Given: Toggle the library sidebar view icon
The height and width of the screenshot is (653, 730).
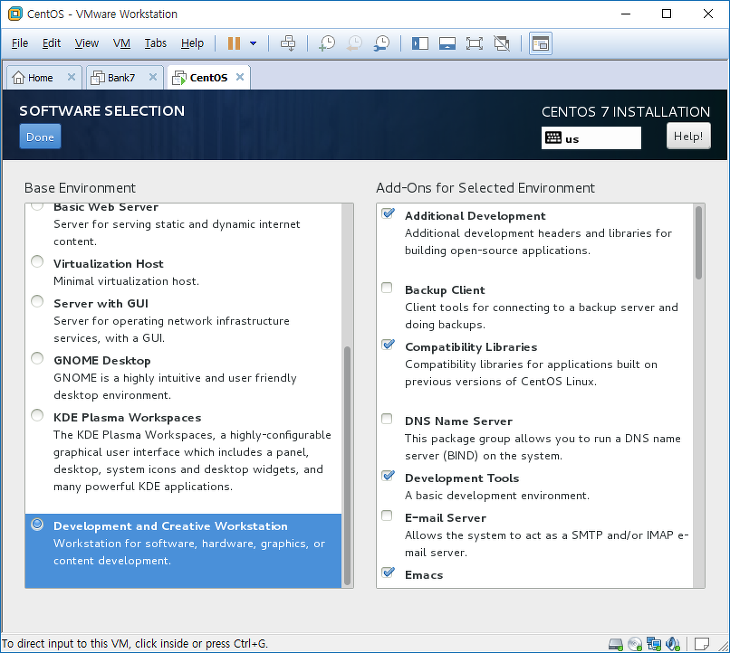Looking at the screenshot, I should click(x=419, y=43).
